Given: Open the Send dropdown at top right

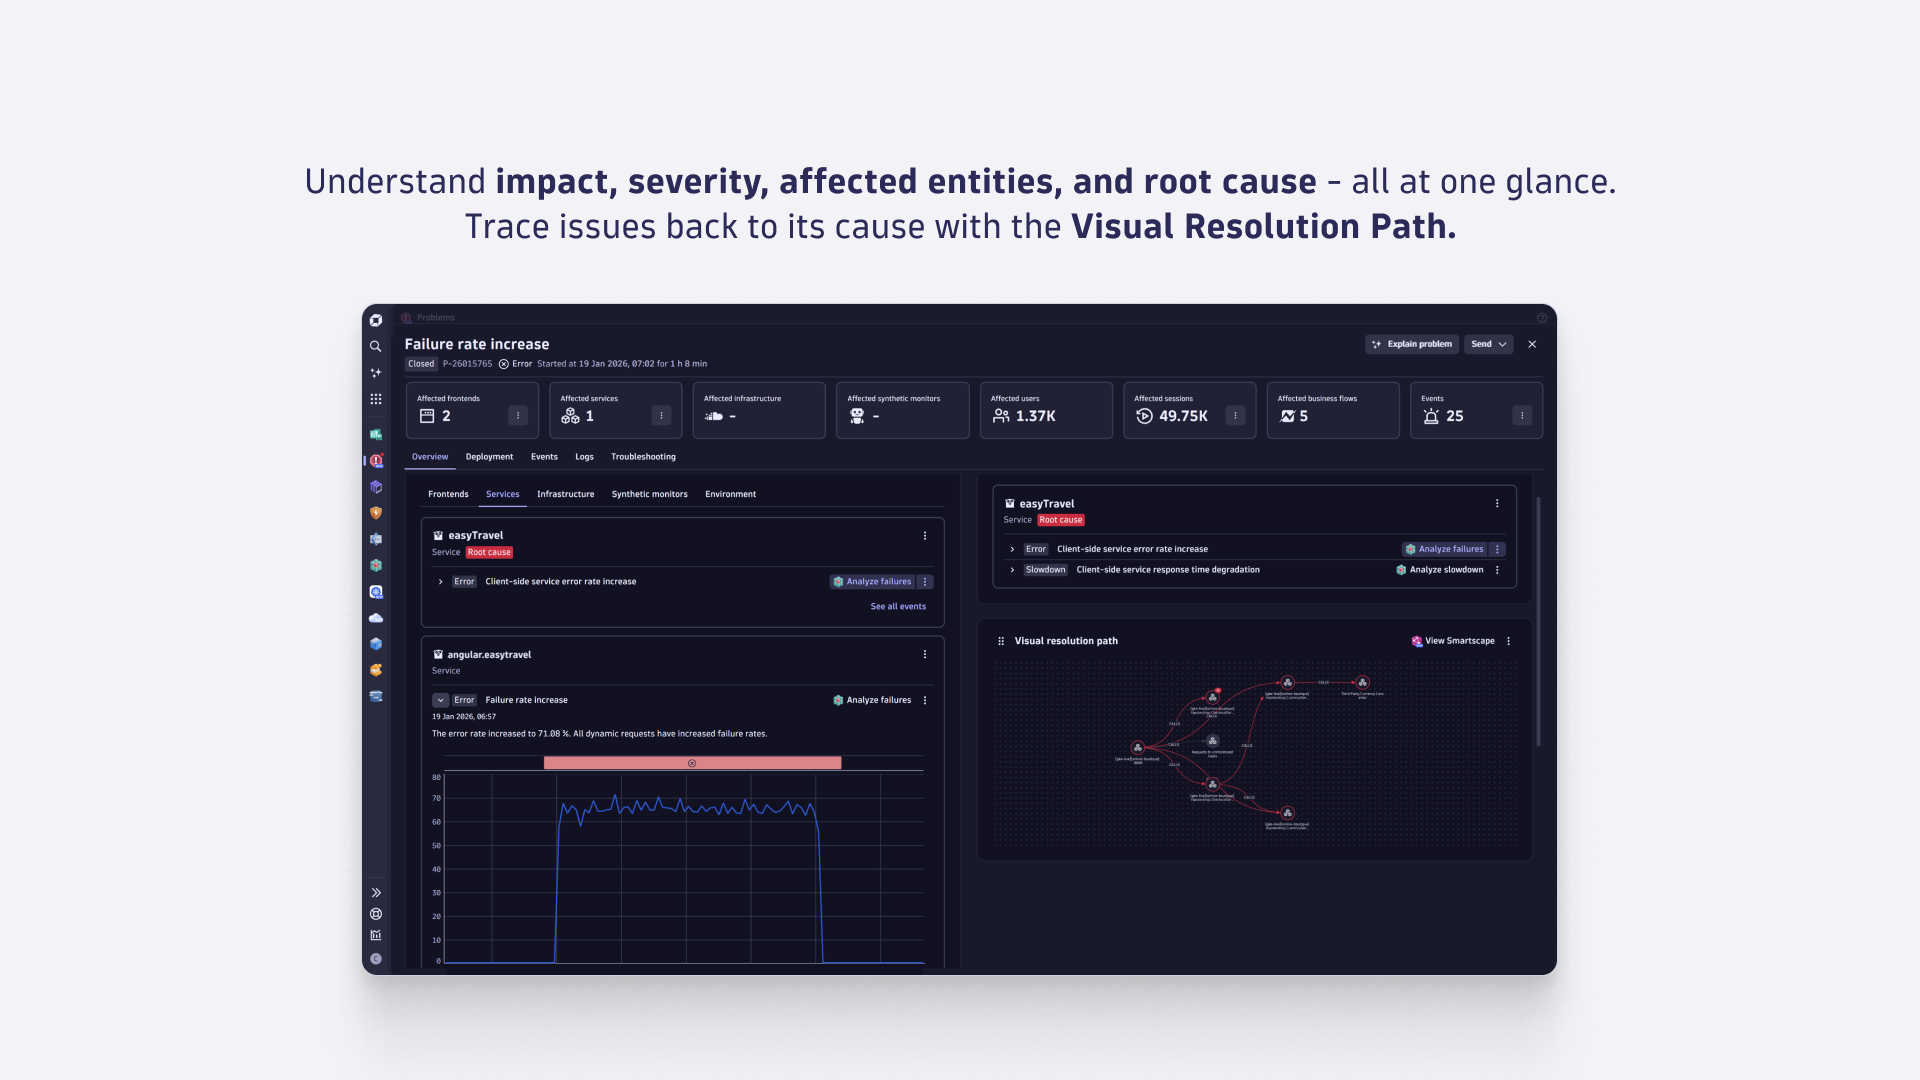Looking at the screenshot, I should coord(1489,344).
